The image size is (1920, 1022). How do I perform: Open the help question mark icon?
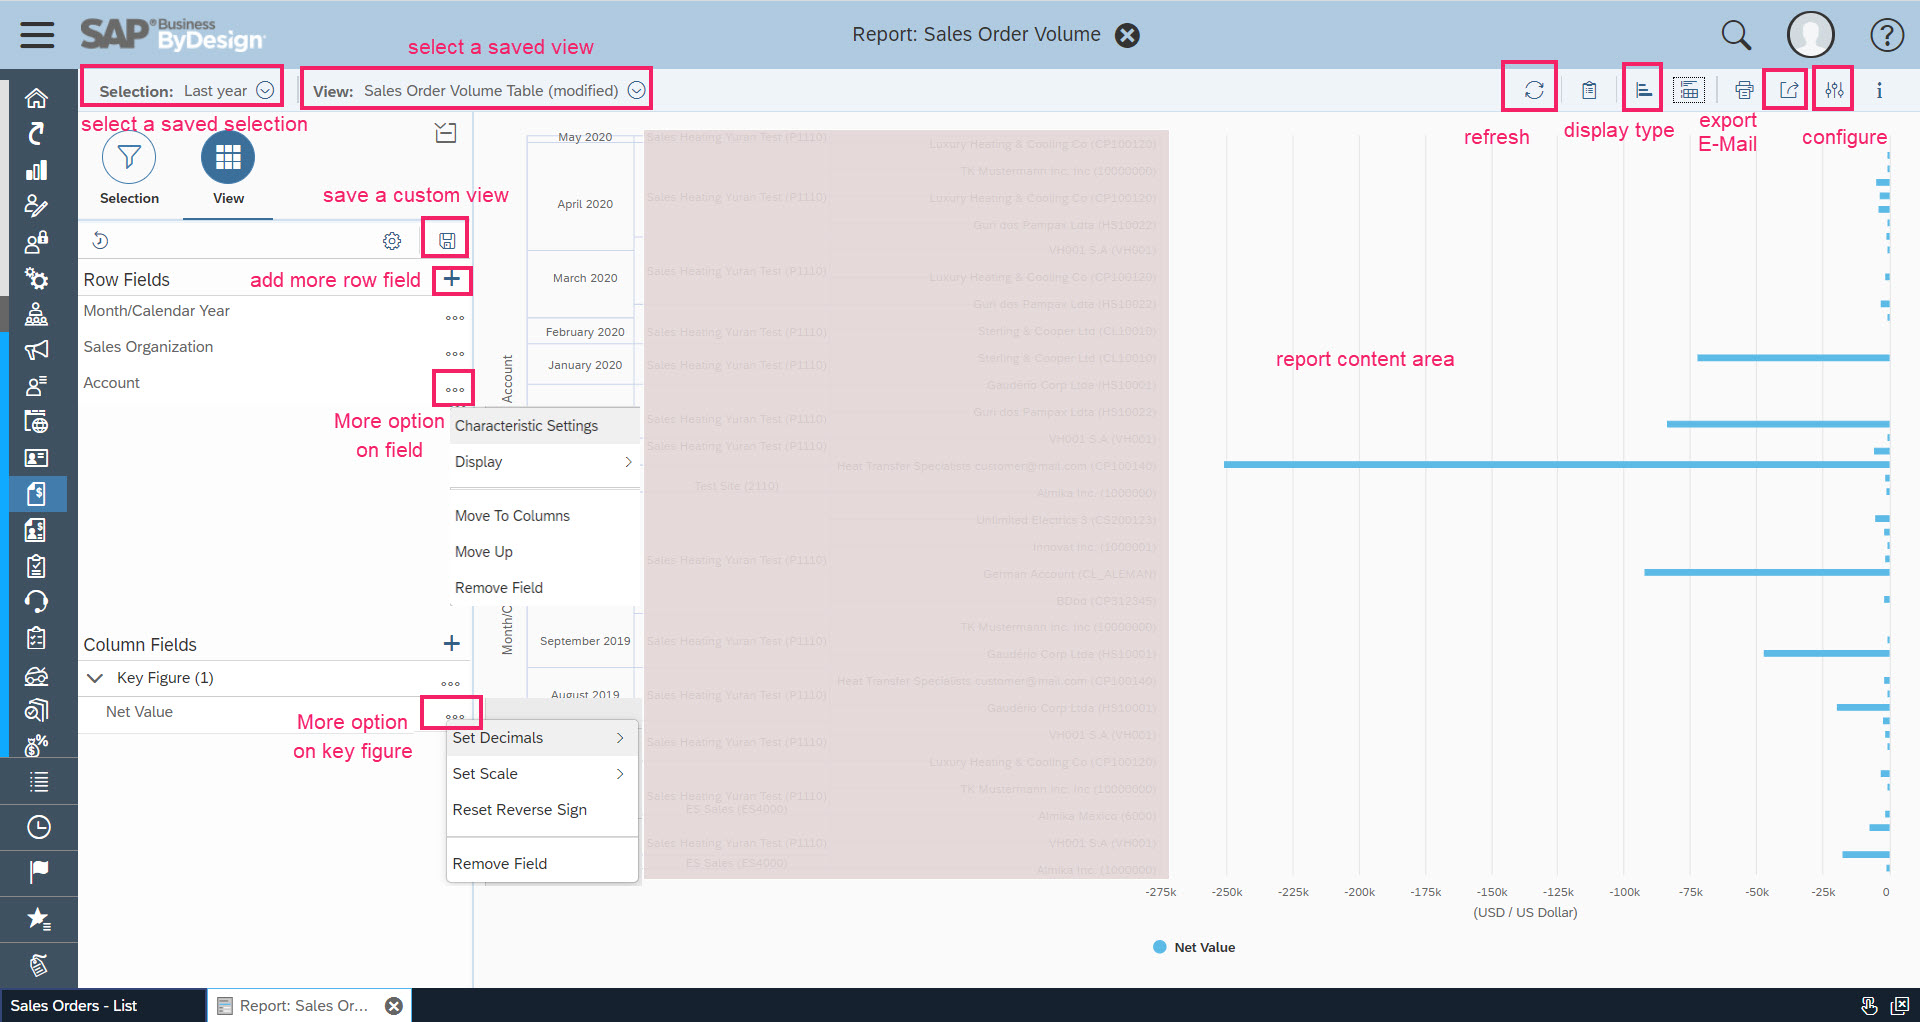[1887, 35]
